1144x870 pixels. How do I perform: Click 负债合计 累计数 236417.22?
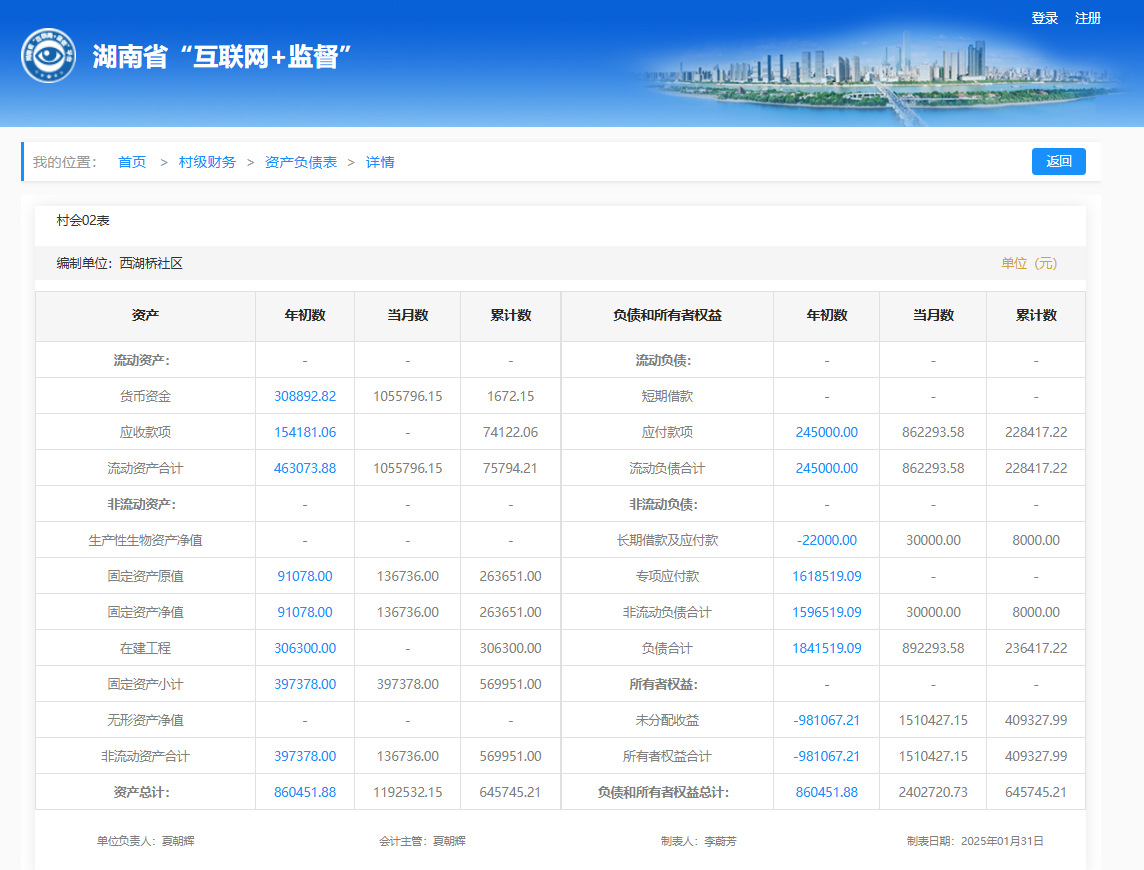pyautogui.click(x=1036, y=648)
